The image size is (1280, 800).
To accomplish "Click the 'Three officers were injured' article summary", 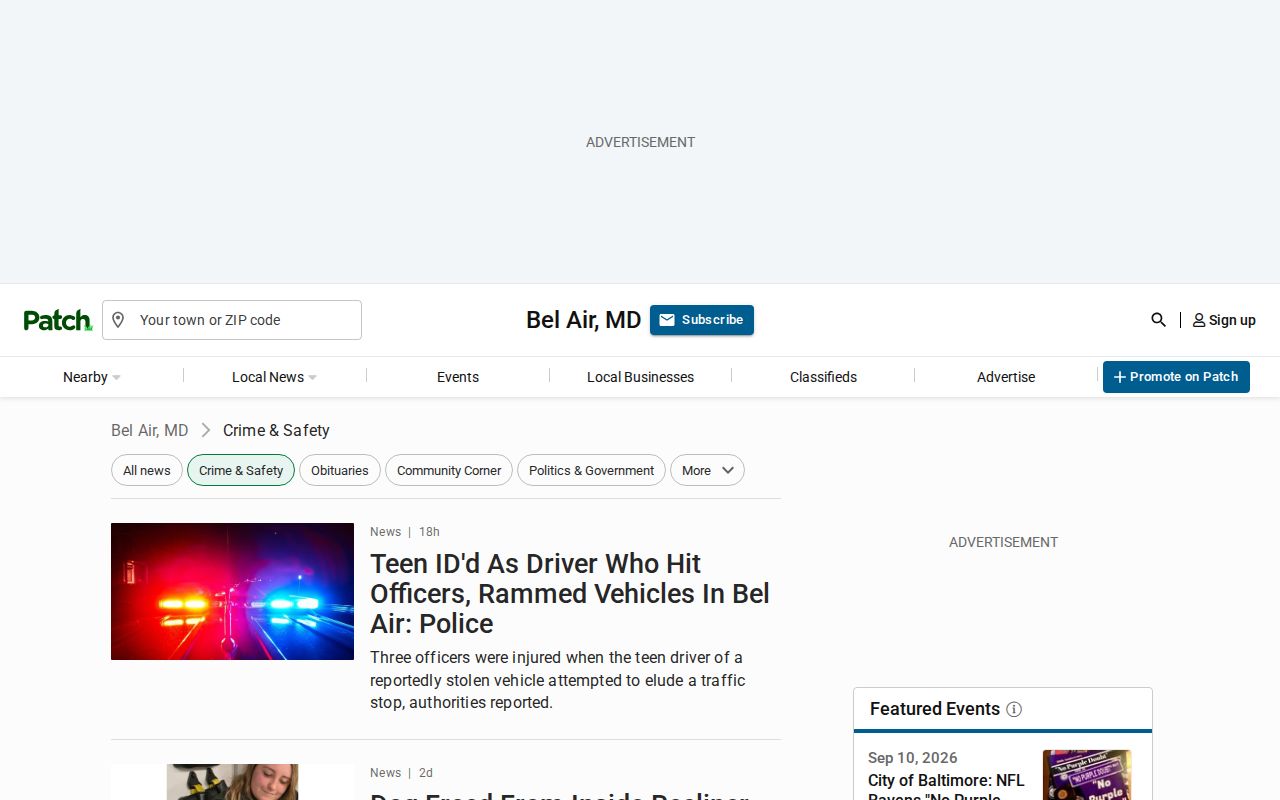I will pyautogui.click(x=558, y=680).
